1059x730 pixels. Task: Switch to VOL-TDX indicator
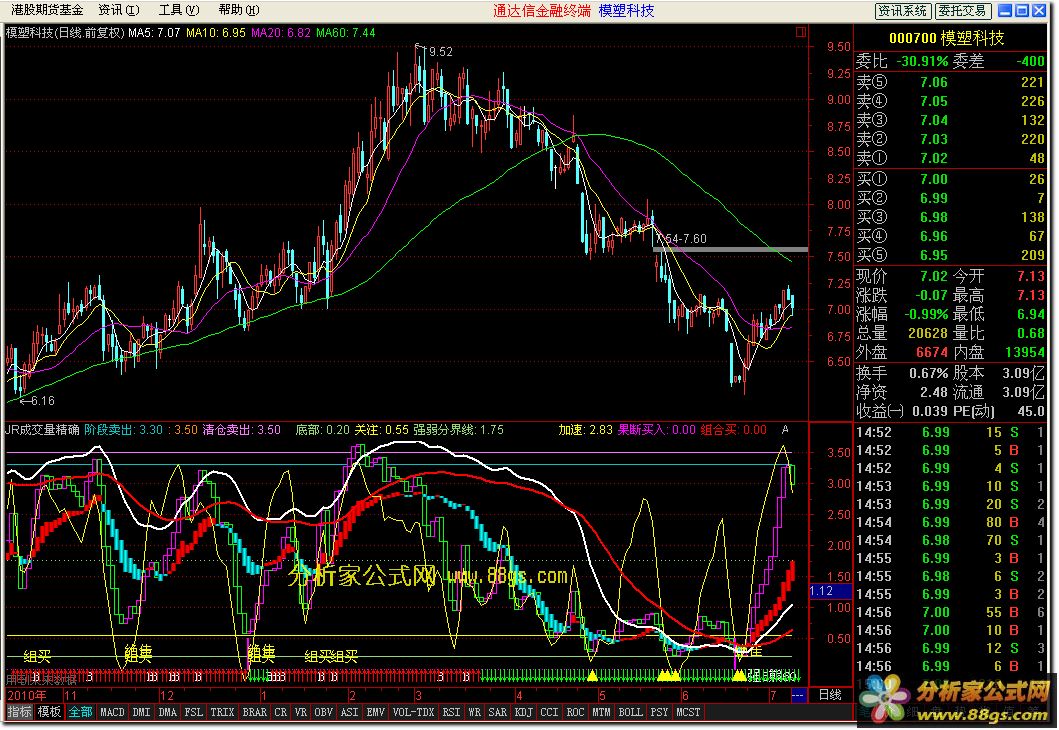click(413, 712)
